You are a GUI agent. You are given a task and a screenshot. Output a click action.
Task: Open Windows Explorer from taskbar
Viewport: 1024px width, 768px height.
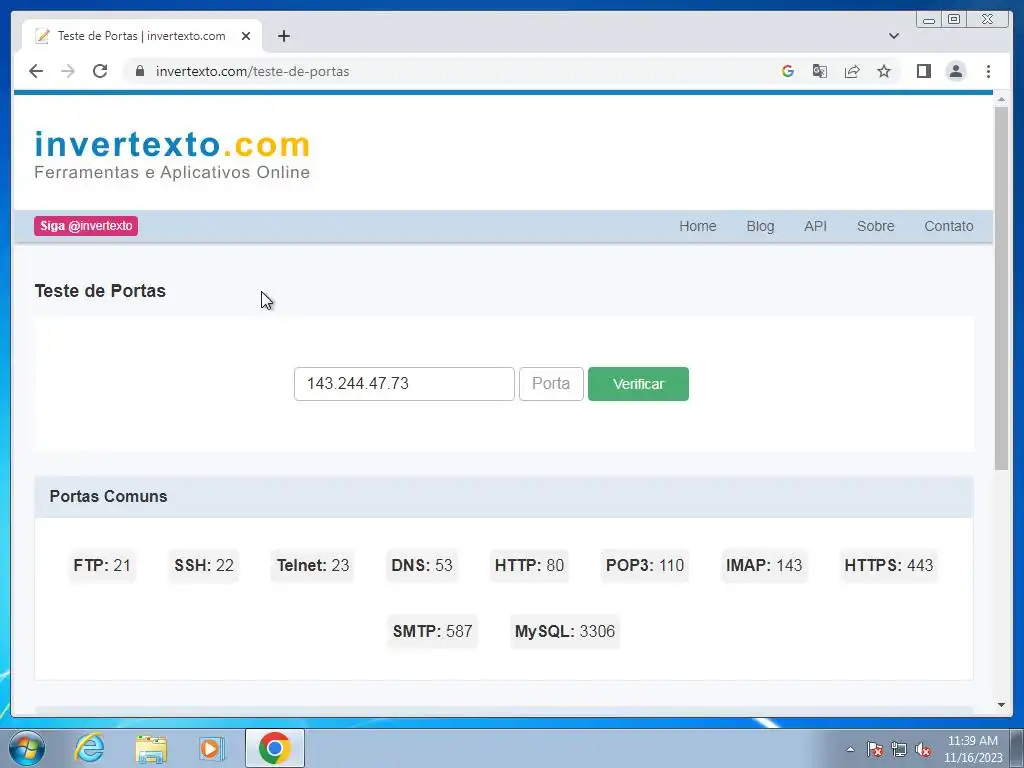(151, 748)
